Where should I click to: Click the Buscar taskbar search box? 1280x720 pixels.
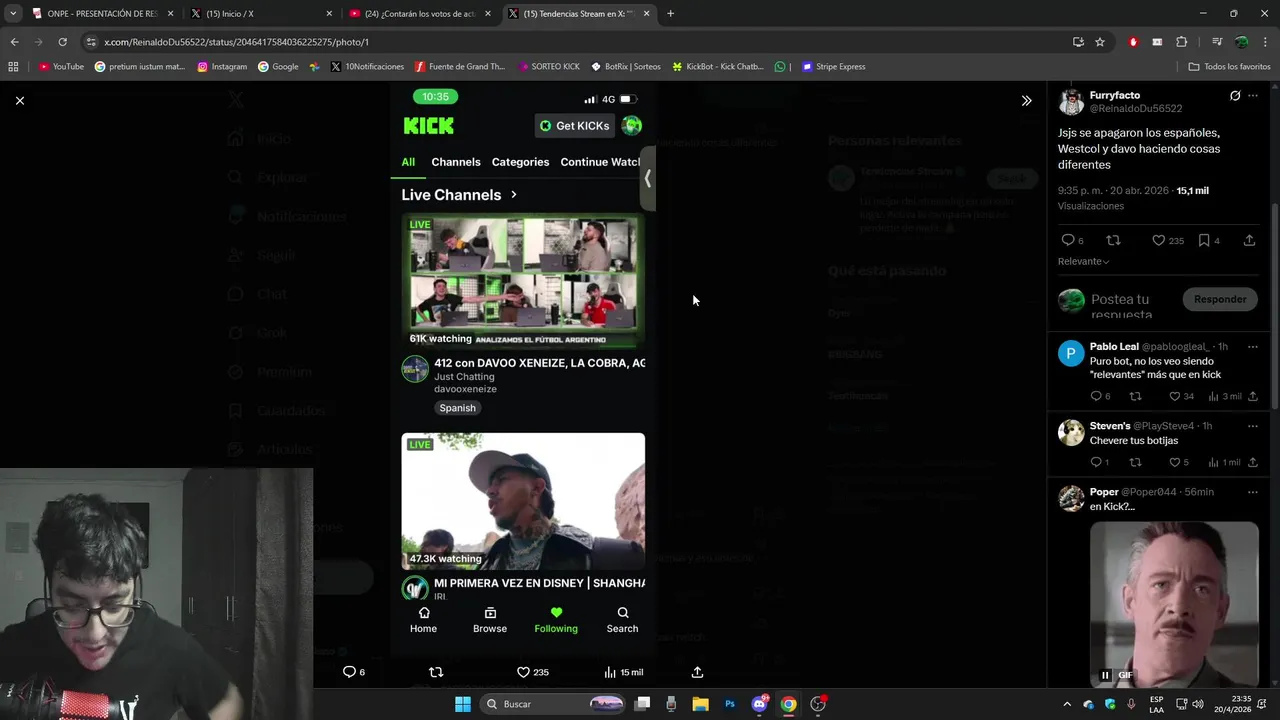tap(553, 704)
